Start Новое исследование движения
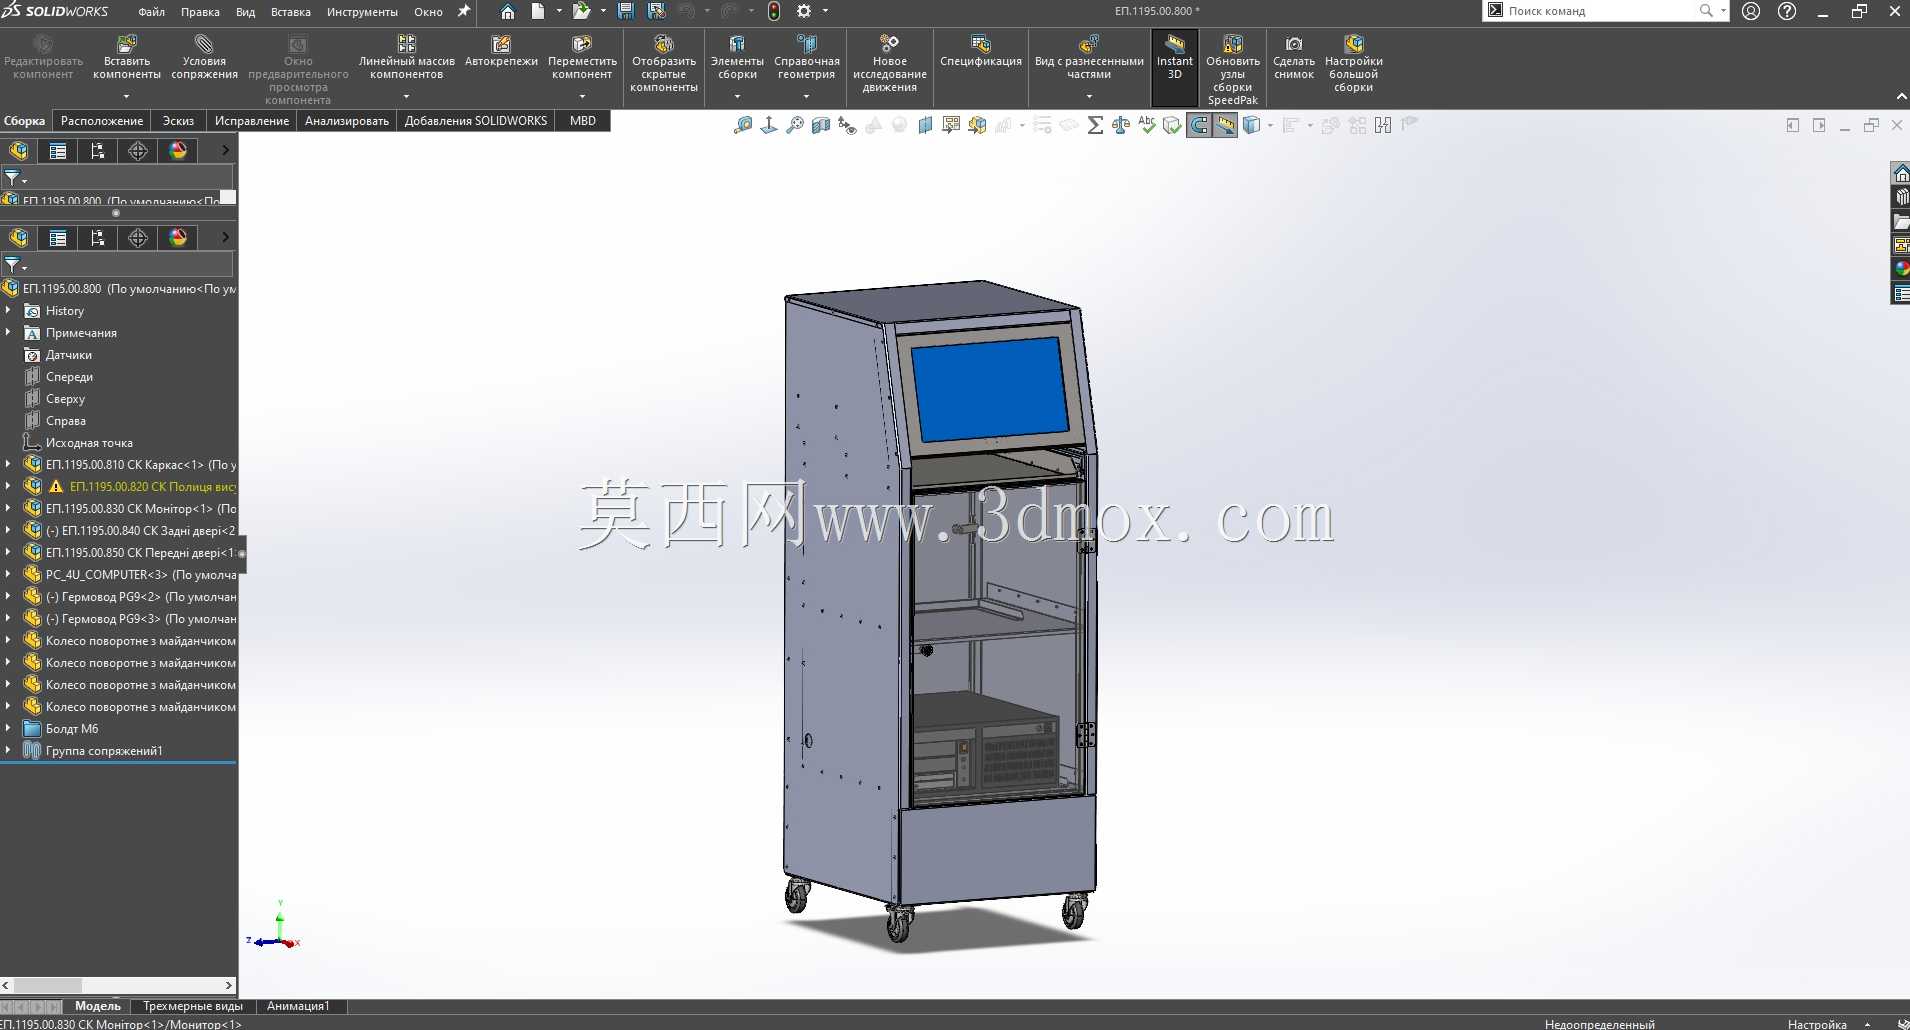1910x1030 pixels. [889, 64]
